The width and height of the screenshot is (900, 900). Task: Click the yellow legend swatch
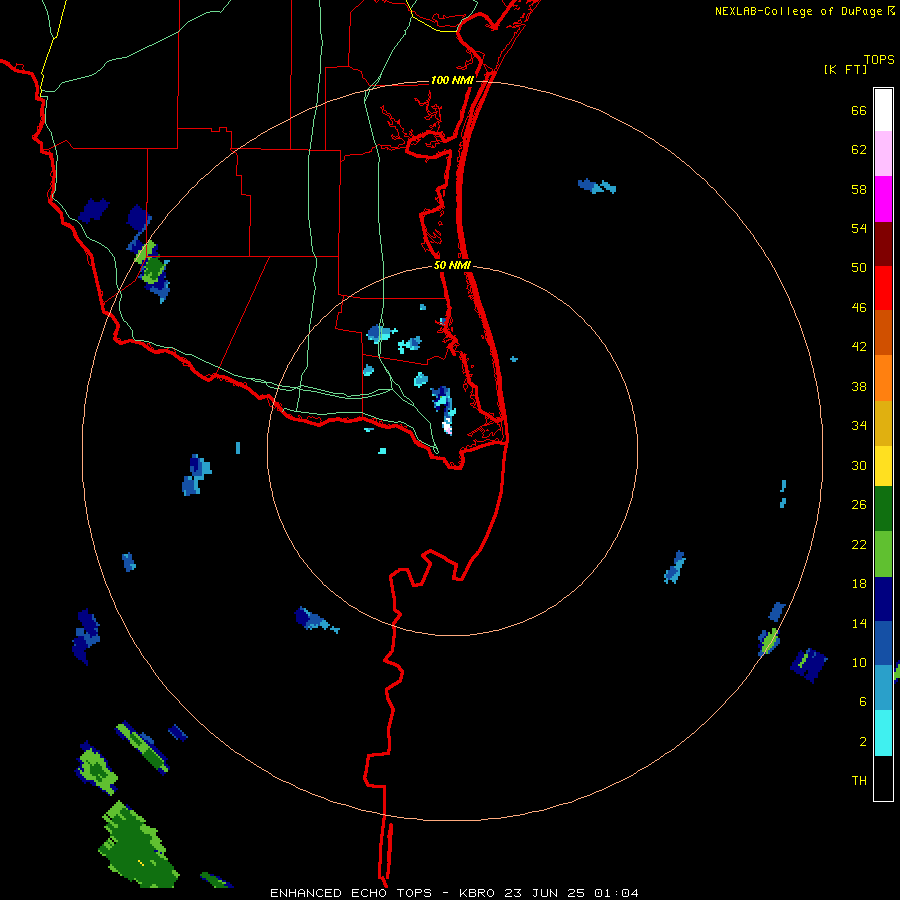(883, 466)
